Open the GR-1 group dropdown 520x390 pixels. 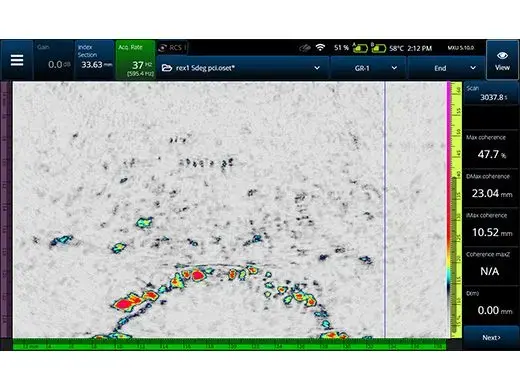(368, 68)
